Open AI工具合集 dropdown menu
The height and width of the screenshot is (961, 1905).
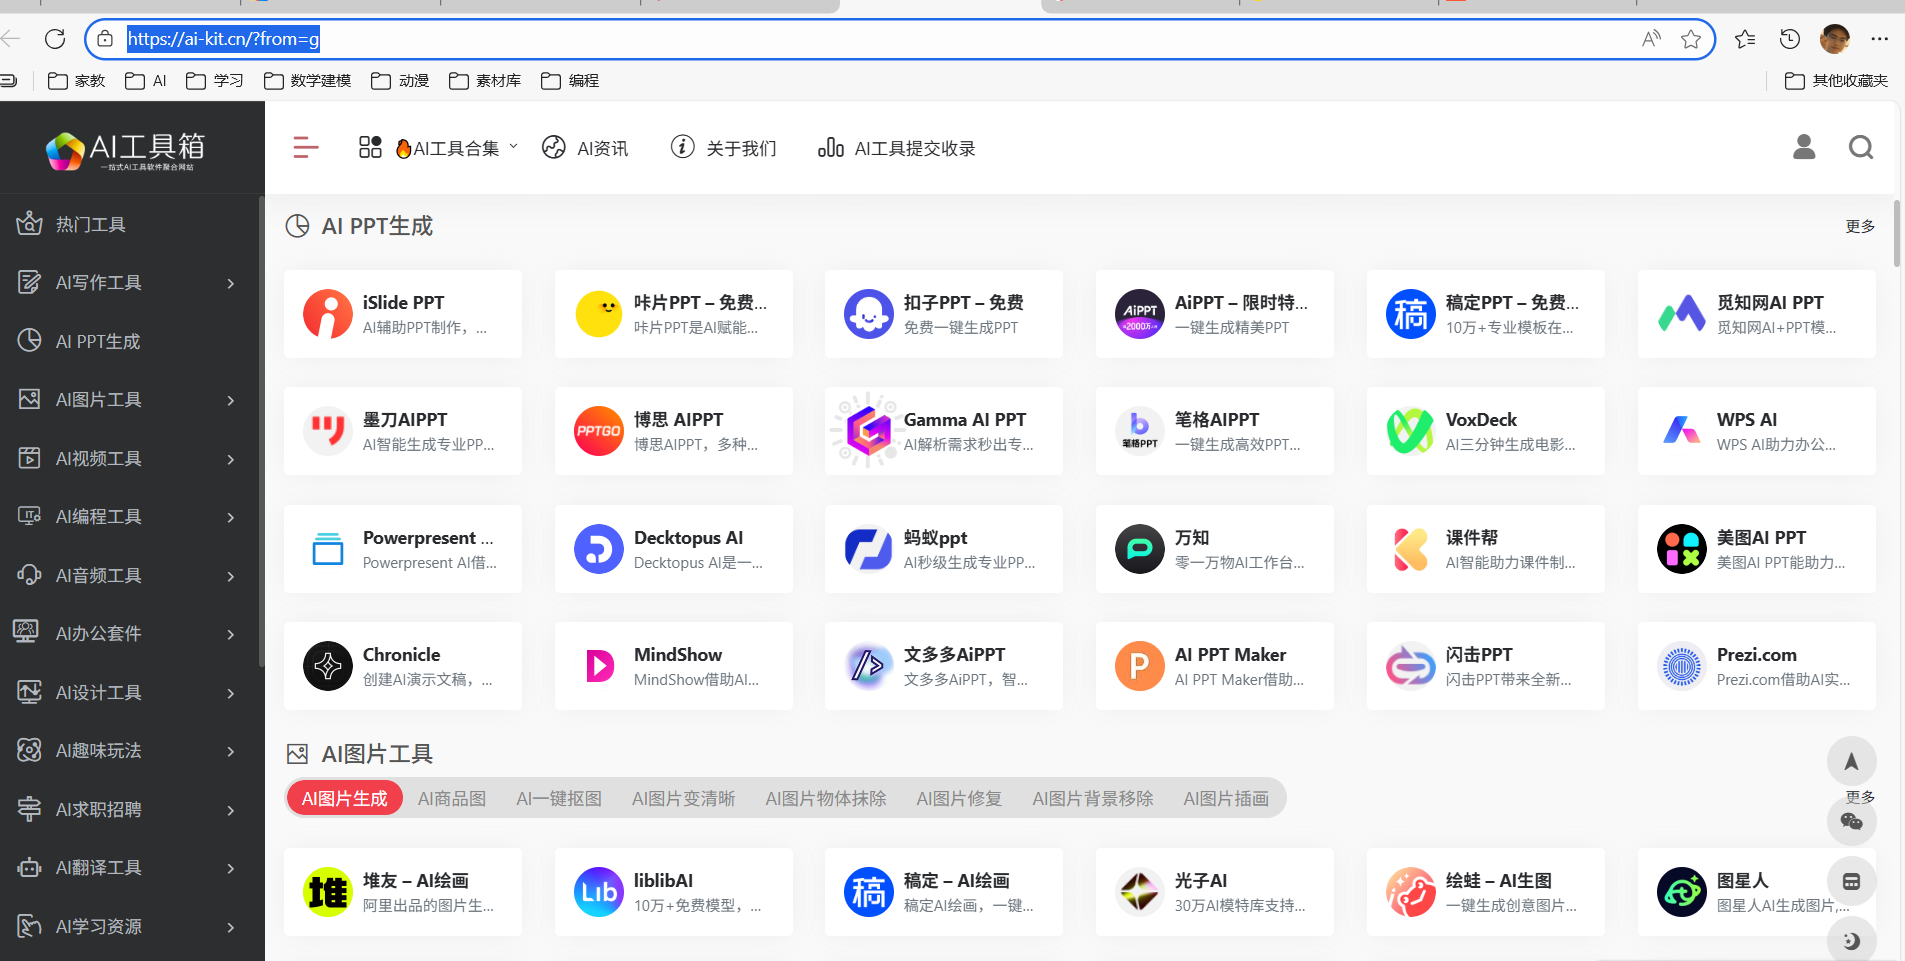[439, 148]
